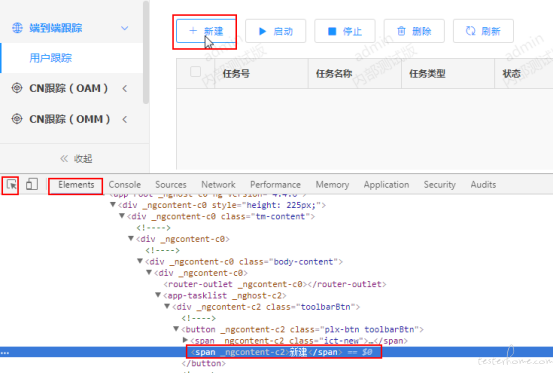Toggle the device toolbar icon in DevTools
This screenshot has height=373, width=554.
pos(32,184)
